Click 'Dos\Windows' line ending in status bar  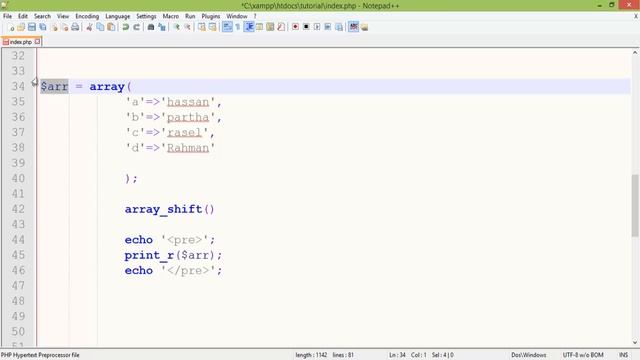click(529, 355)
